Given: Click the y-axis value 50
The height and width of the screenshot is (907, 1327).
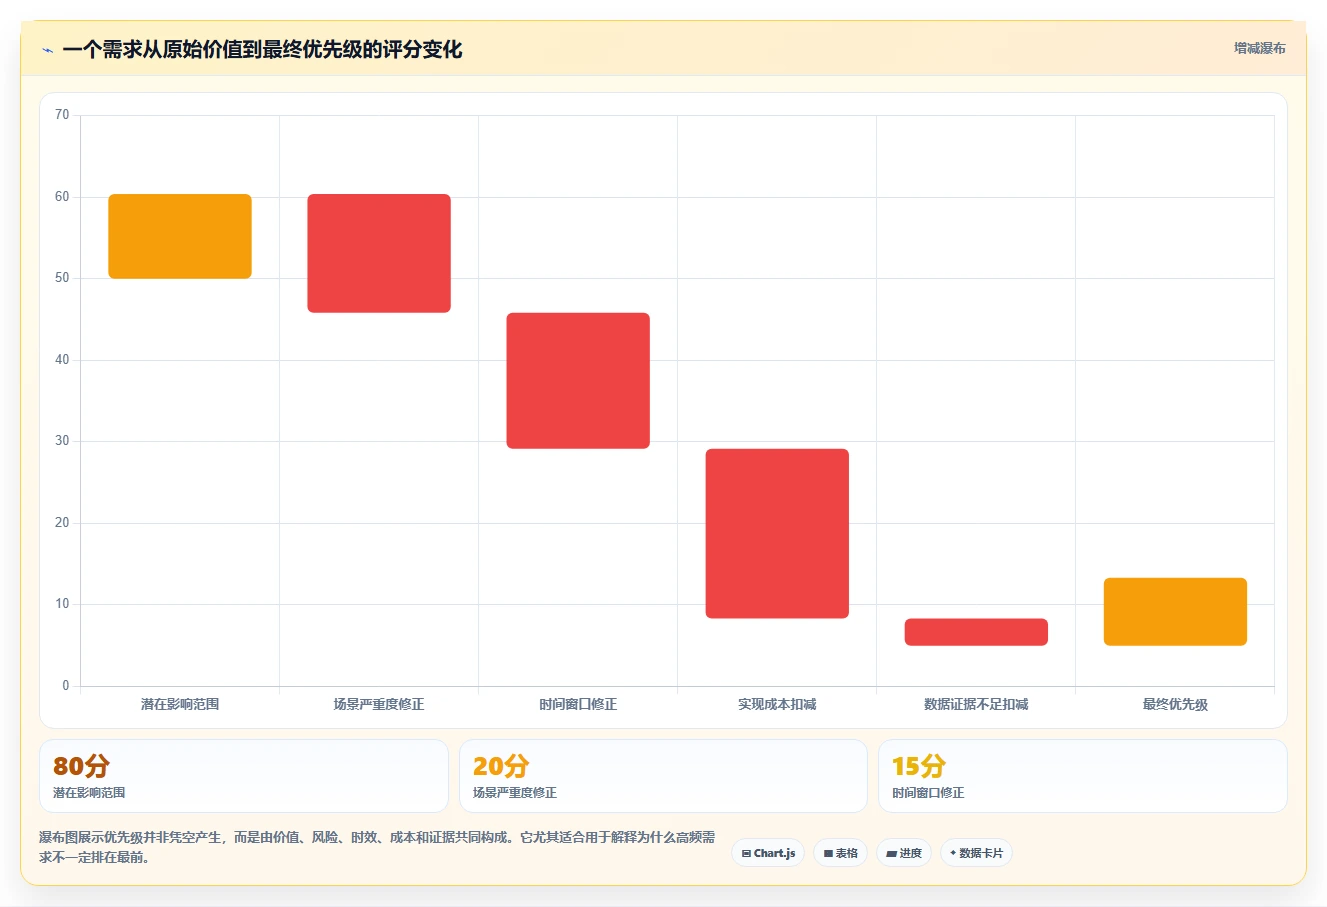Looking at the screenshot, I should click(62, 278).
